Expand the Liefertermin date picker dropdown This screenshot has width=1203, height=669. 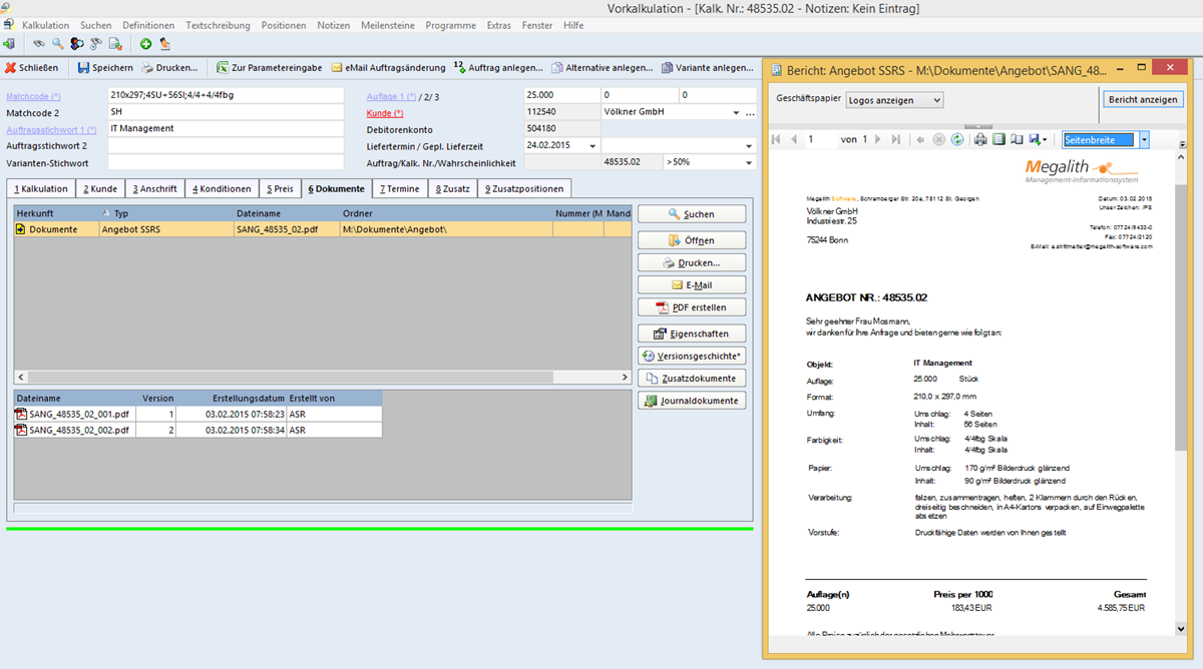[593, 146]
